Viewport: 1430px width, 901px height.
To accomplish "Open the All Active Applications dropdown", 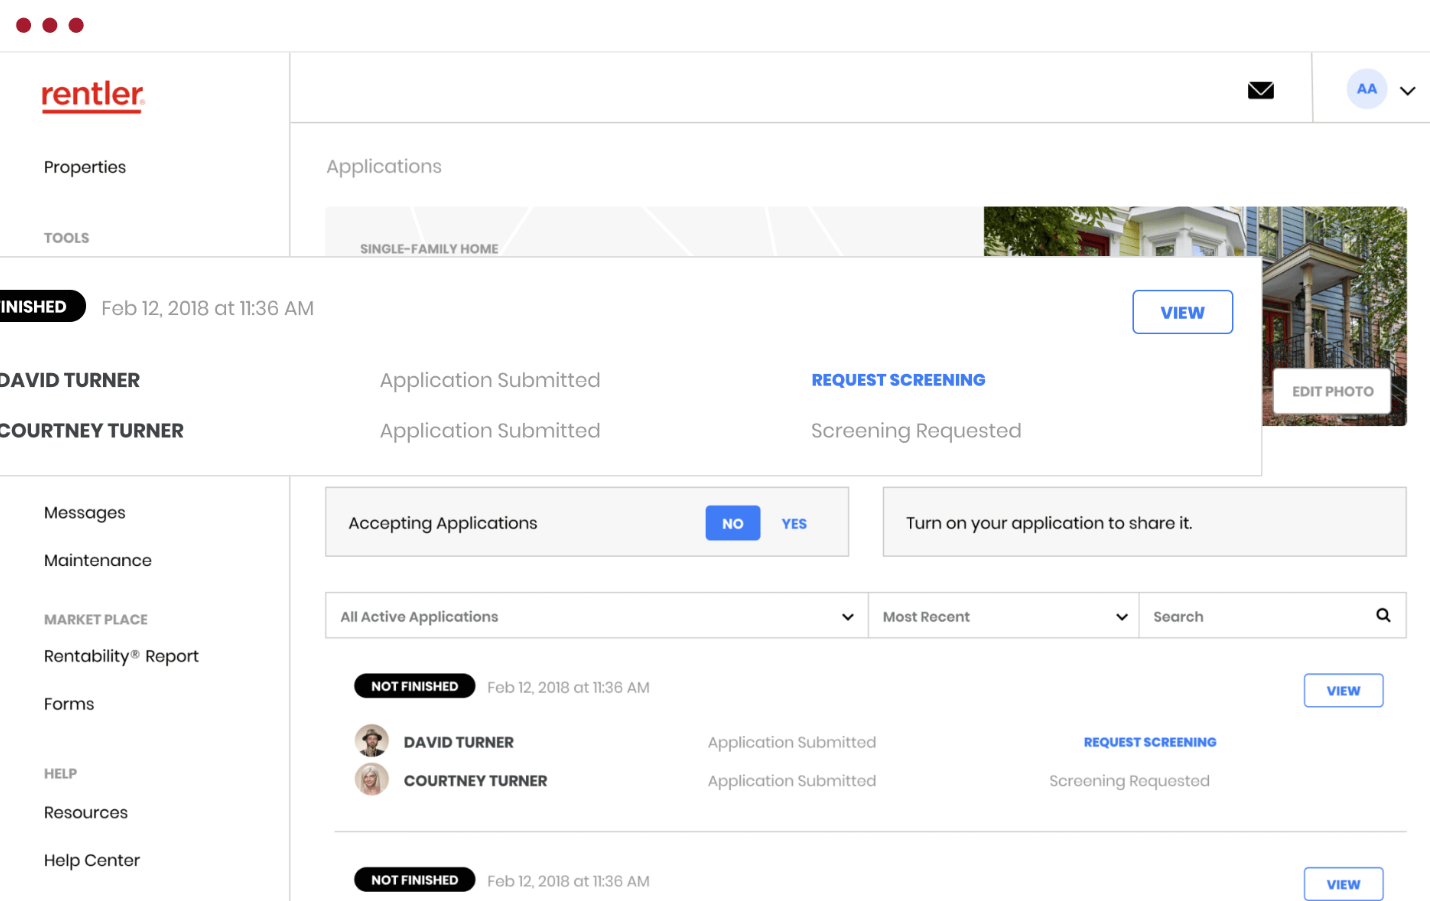I will (596, 616).
